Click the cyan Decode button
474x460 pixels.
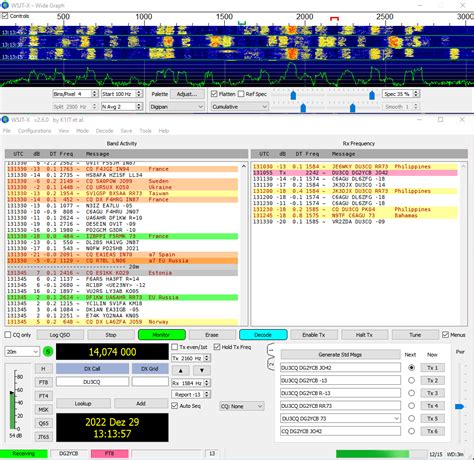[263, 335]
